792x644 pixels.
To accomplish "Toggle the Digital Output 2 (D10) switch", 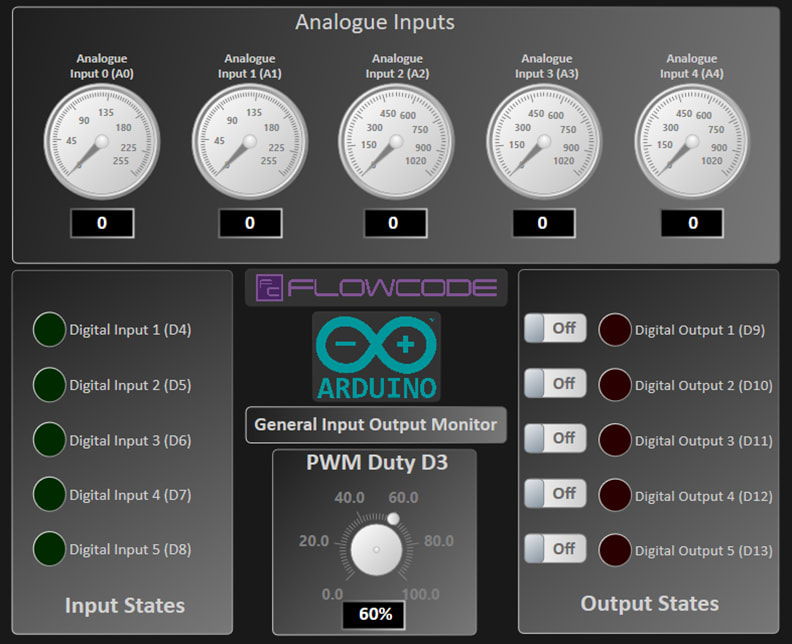I will 555,383.
